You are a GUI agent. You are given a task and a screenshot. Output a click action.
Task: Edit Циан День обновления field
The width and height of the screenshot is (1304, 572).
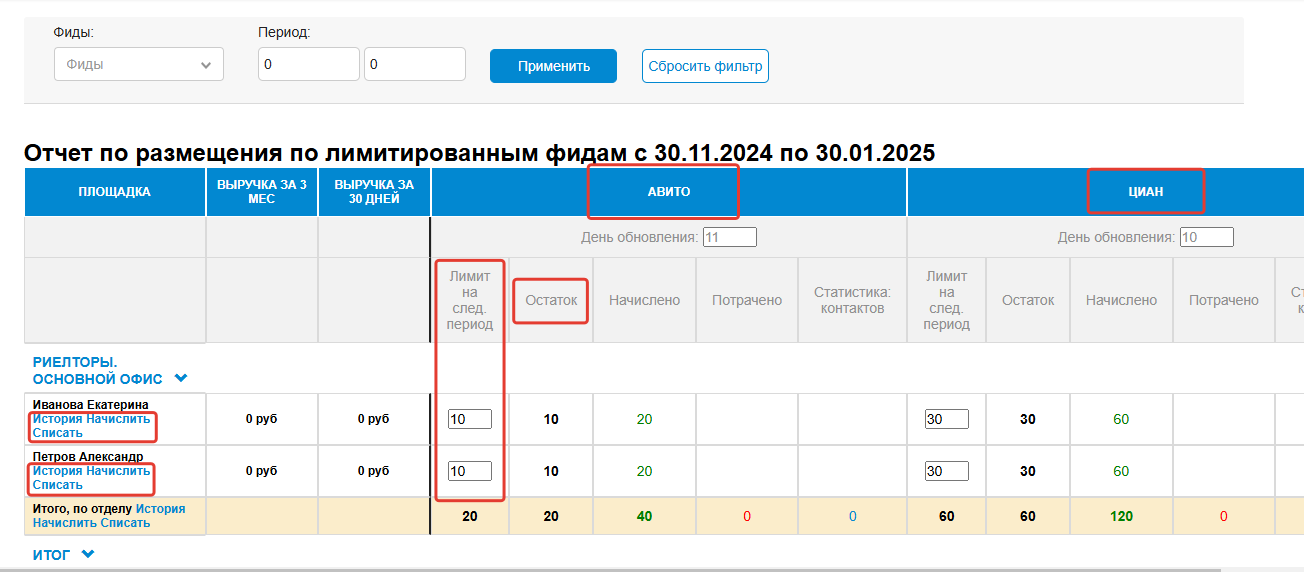coord(1206,238)
